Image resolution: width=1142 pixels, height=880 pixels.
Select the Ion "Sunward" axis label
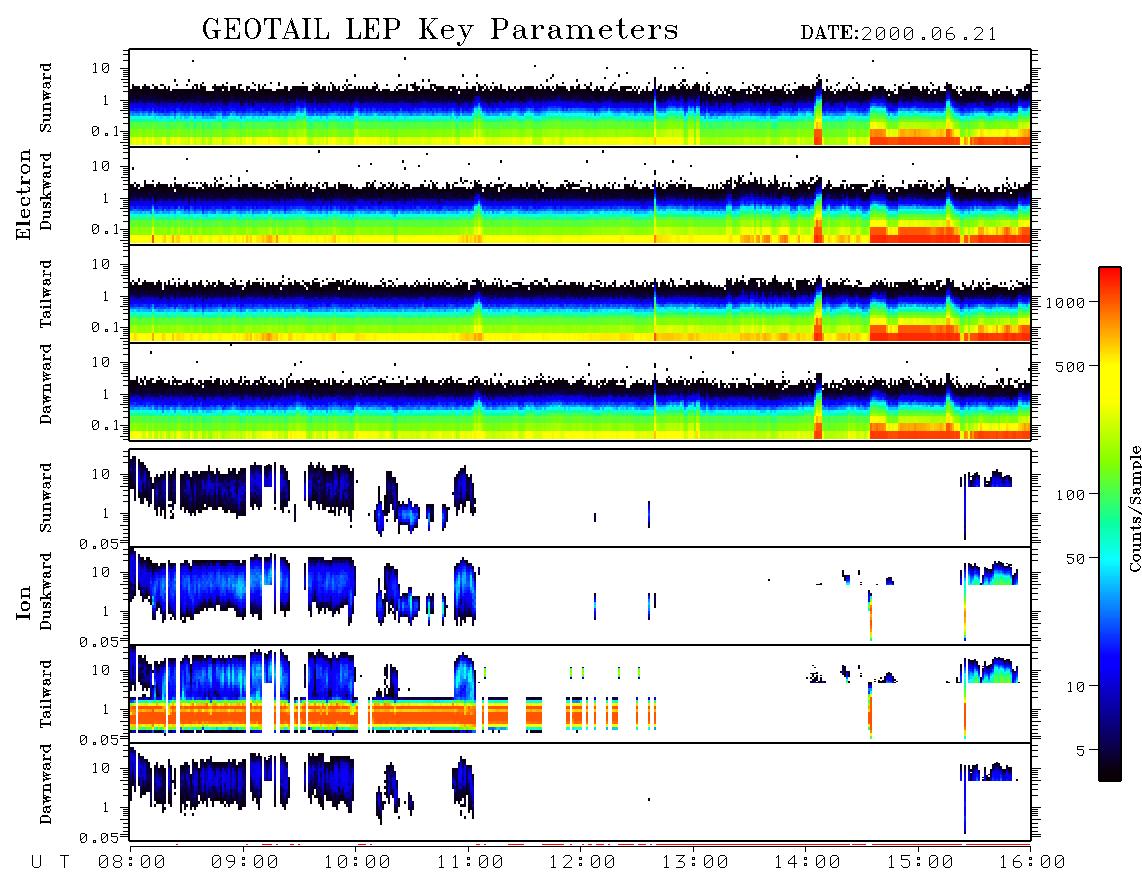click(x=46, y=498)
